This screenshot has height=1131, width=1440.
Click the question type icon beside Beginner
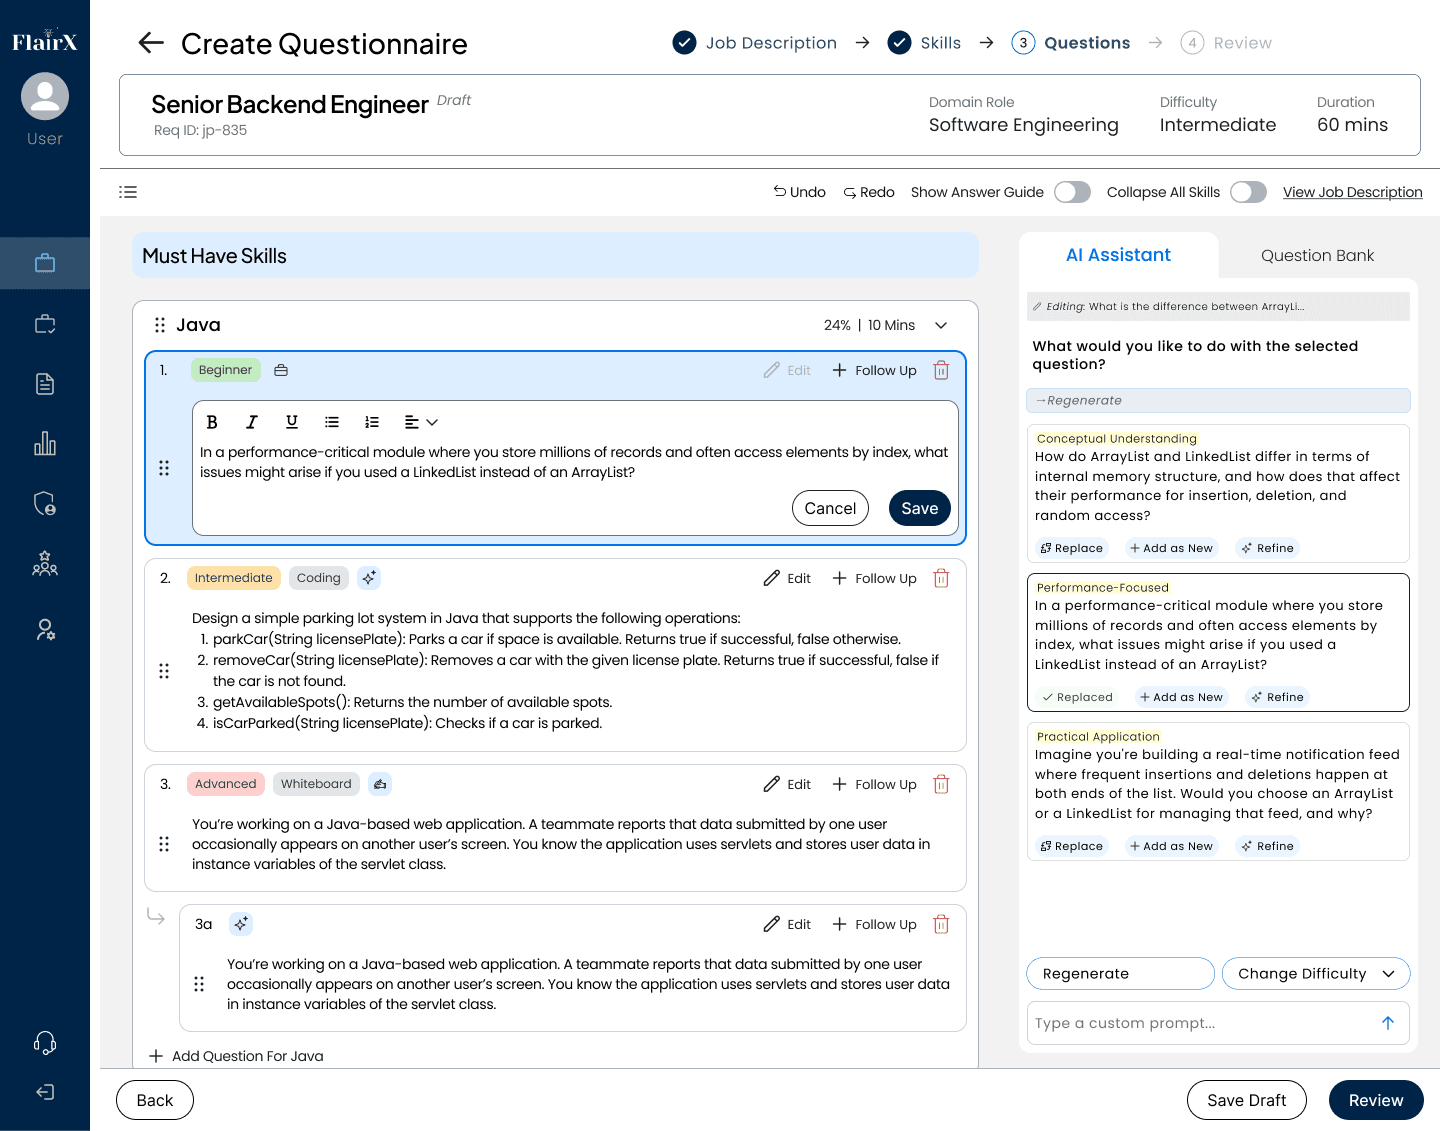tap(281, 370)
